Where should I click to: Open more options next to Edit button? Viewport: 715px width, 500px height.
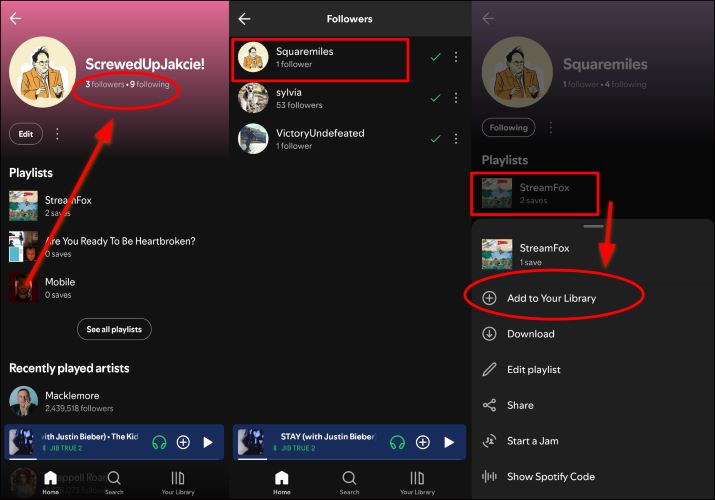57,134
